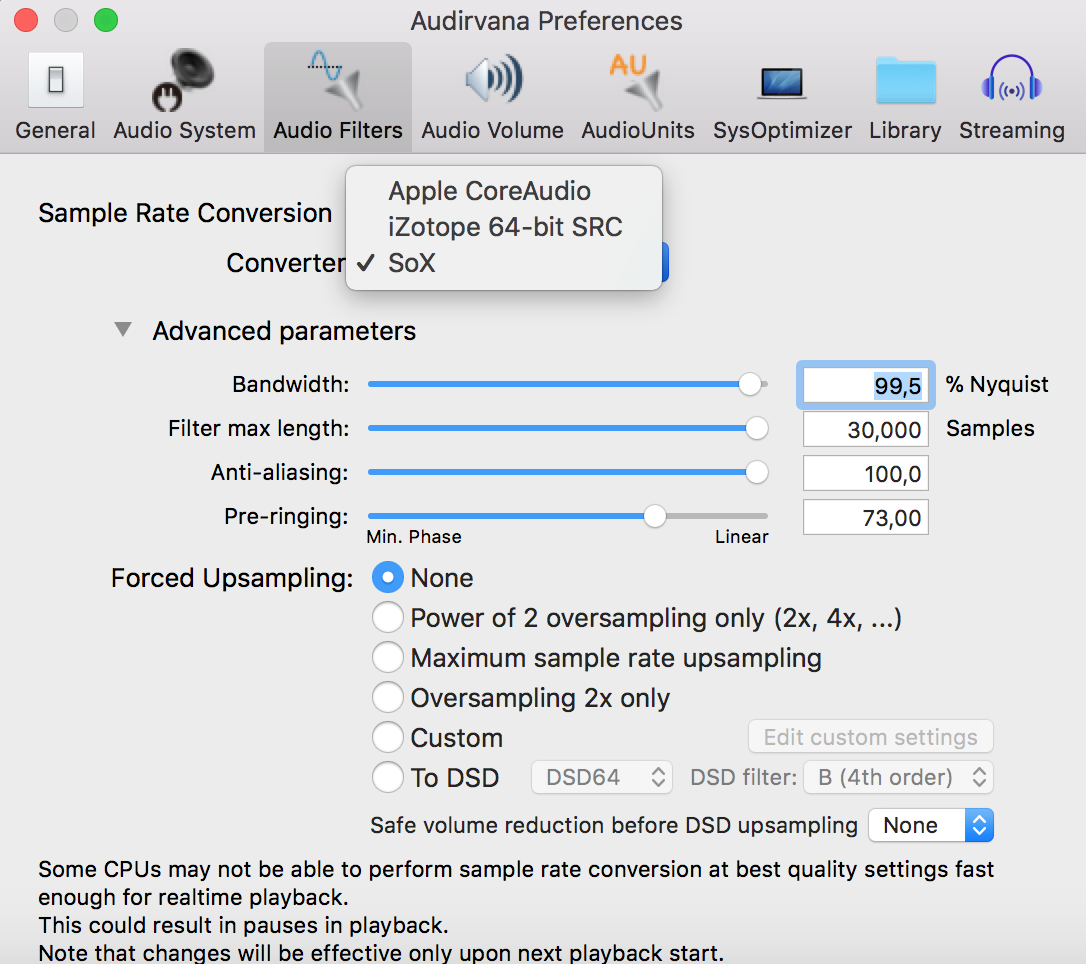This screenshot has width=1086, height=964.
Task: Focus the Pre-ringing value field
Action: pyautogui.click(x=866, y=517)
